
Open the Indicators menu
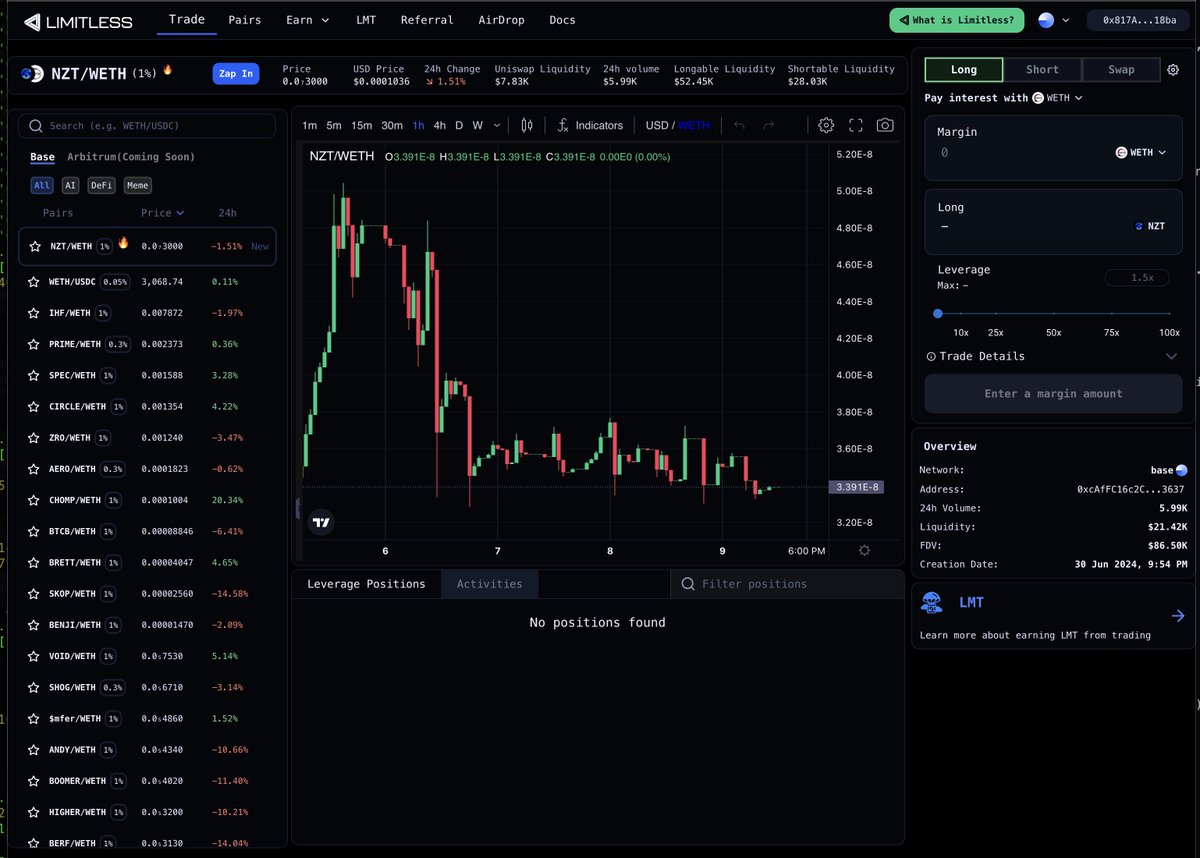coord(591,125)
